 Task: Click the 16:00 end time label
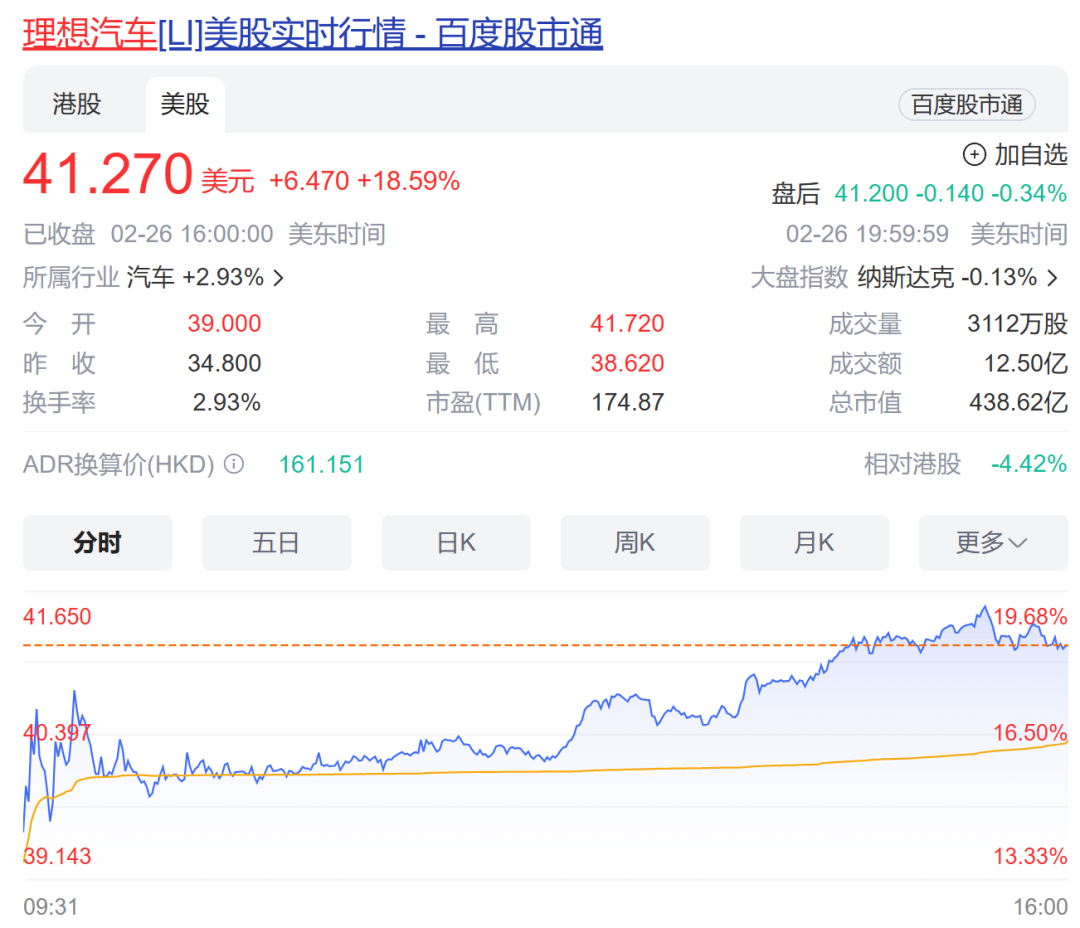pyautogui.click(x=1040, y=907)
